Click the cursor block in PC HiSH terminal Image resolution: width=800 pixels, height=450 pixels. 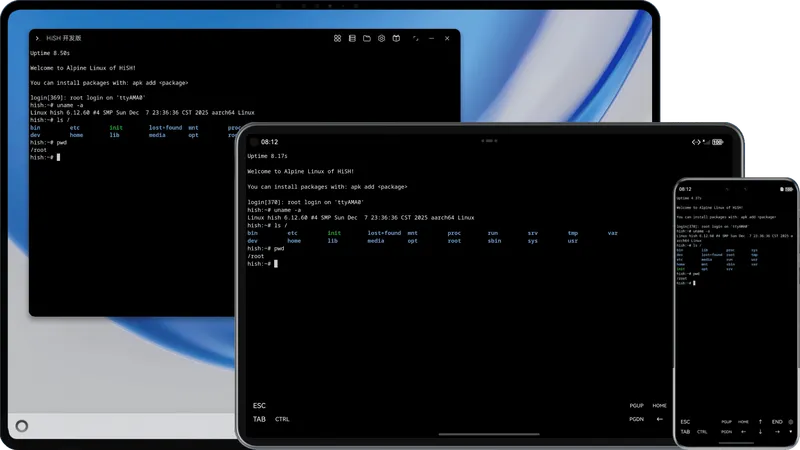click(58, 157)
